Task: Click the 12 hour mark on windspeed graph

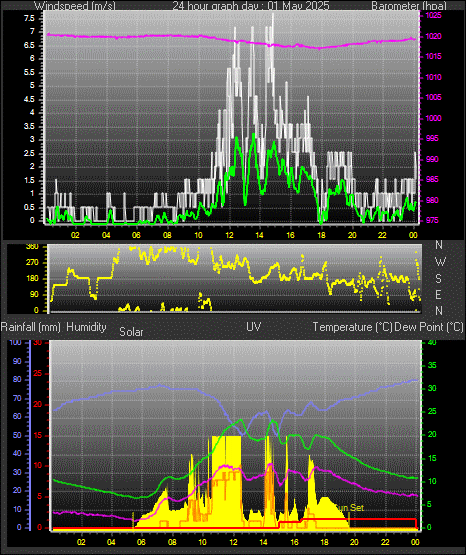Action: coord(229,235)
